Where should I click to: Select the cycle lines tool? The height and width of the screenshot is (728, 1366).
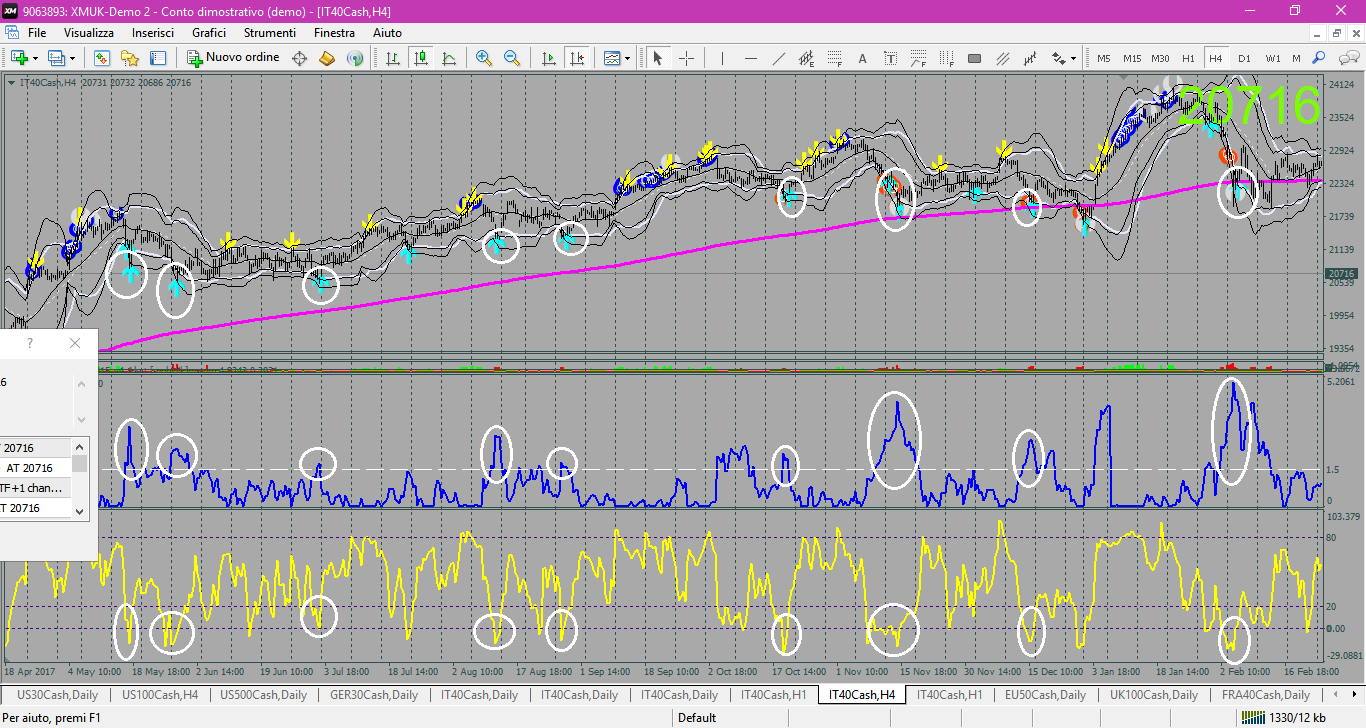(1030, 58)
